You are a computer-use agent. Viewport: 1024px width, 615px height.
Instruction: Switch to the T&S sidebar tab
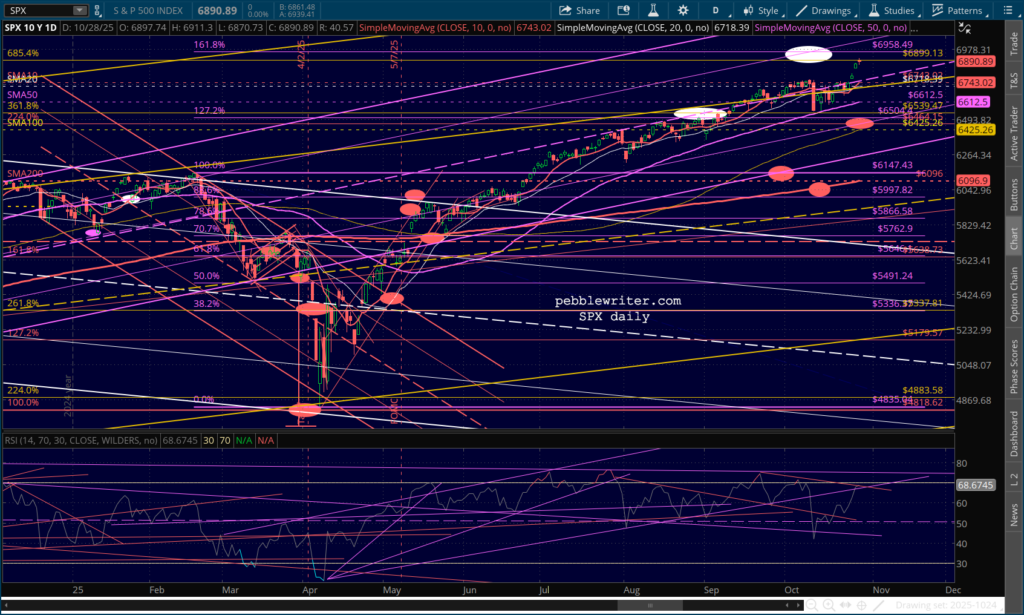coord(1014,80)
